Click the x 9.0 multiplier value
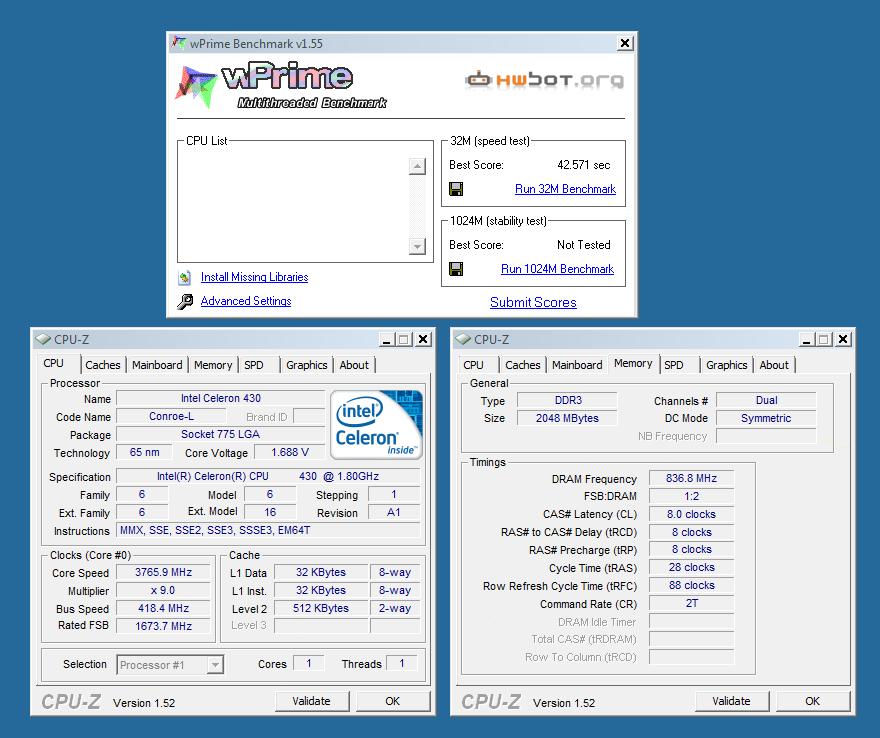This screenshot has height=738, width=880. pyautogui.click(x=163, y=590)
